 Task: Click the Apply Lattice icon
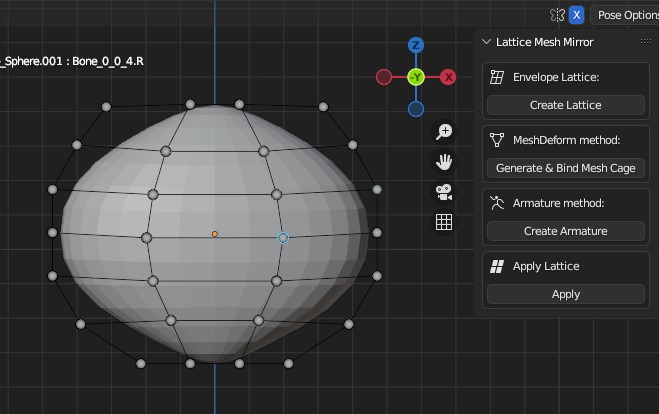tap(497, 266)
